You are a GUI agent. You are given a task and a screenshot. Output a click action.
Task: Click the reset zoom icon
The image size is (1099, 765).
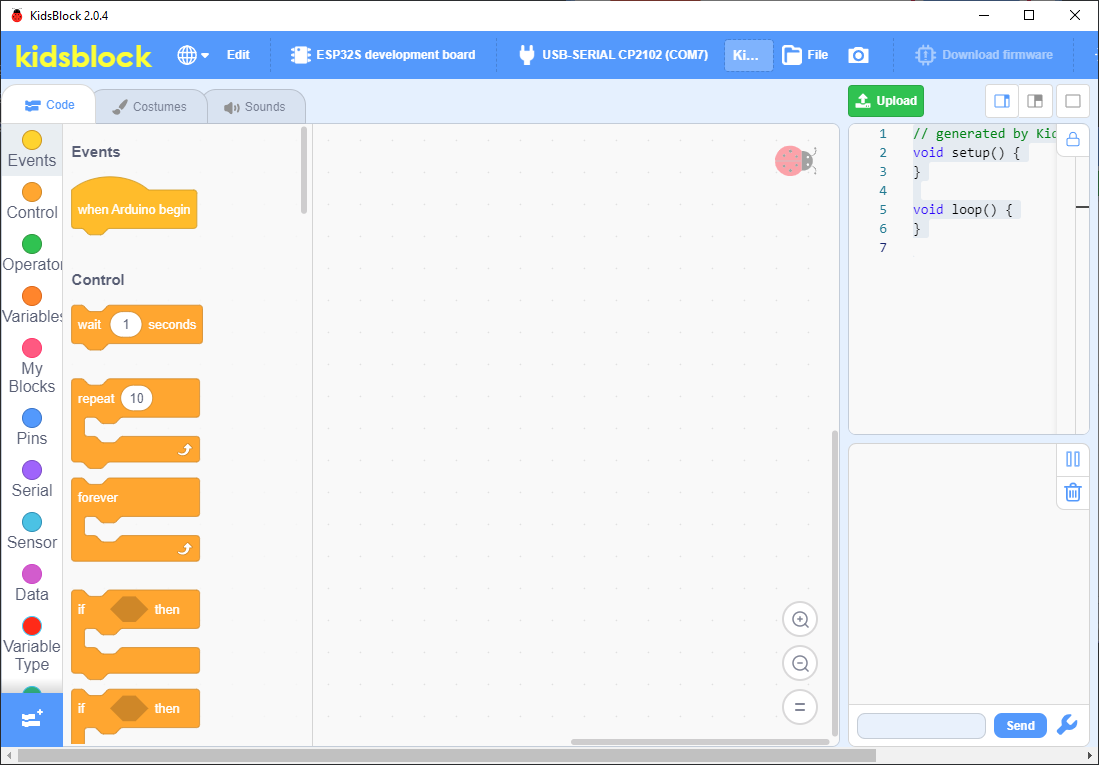point(800,707)
